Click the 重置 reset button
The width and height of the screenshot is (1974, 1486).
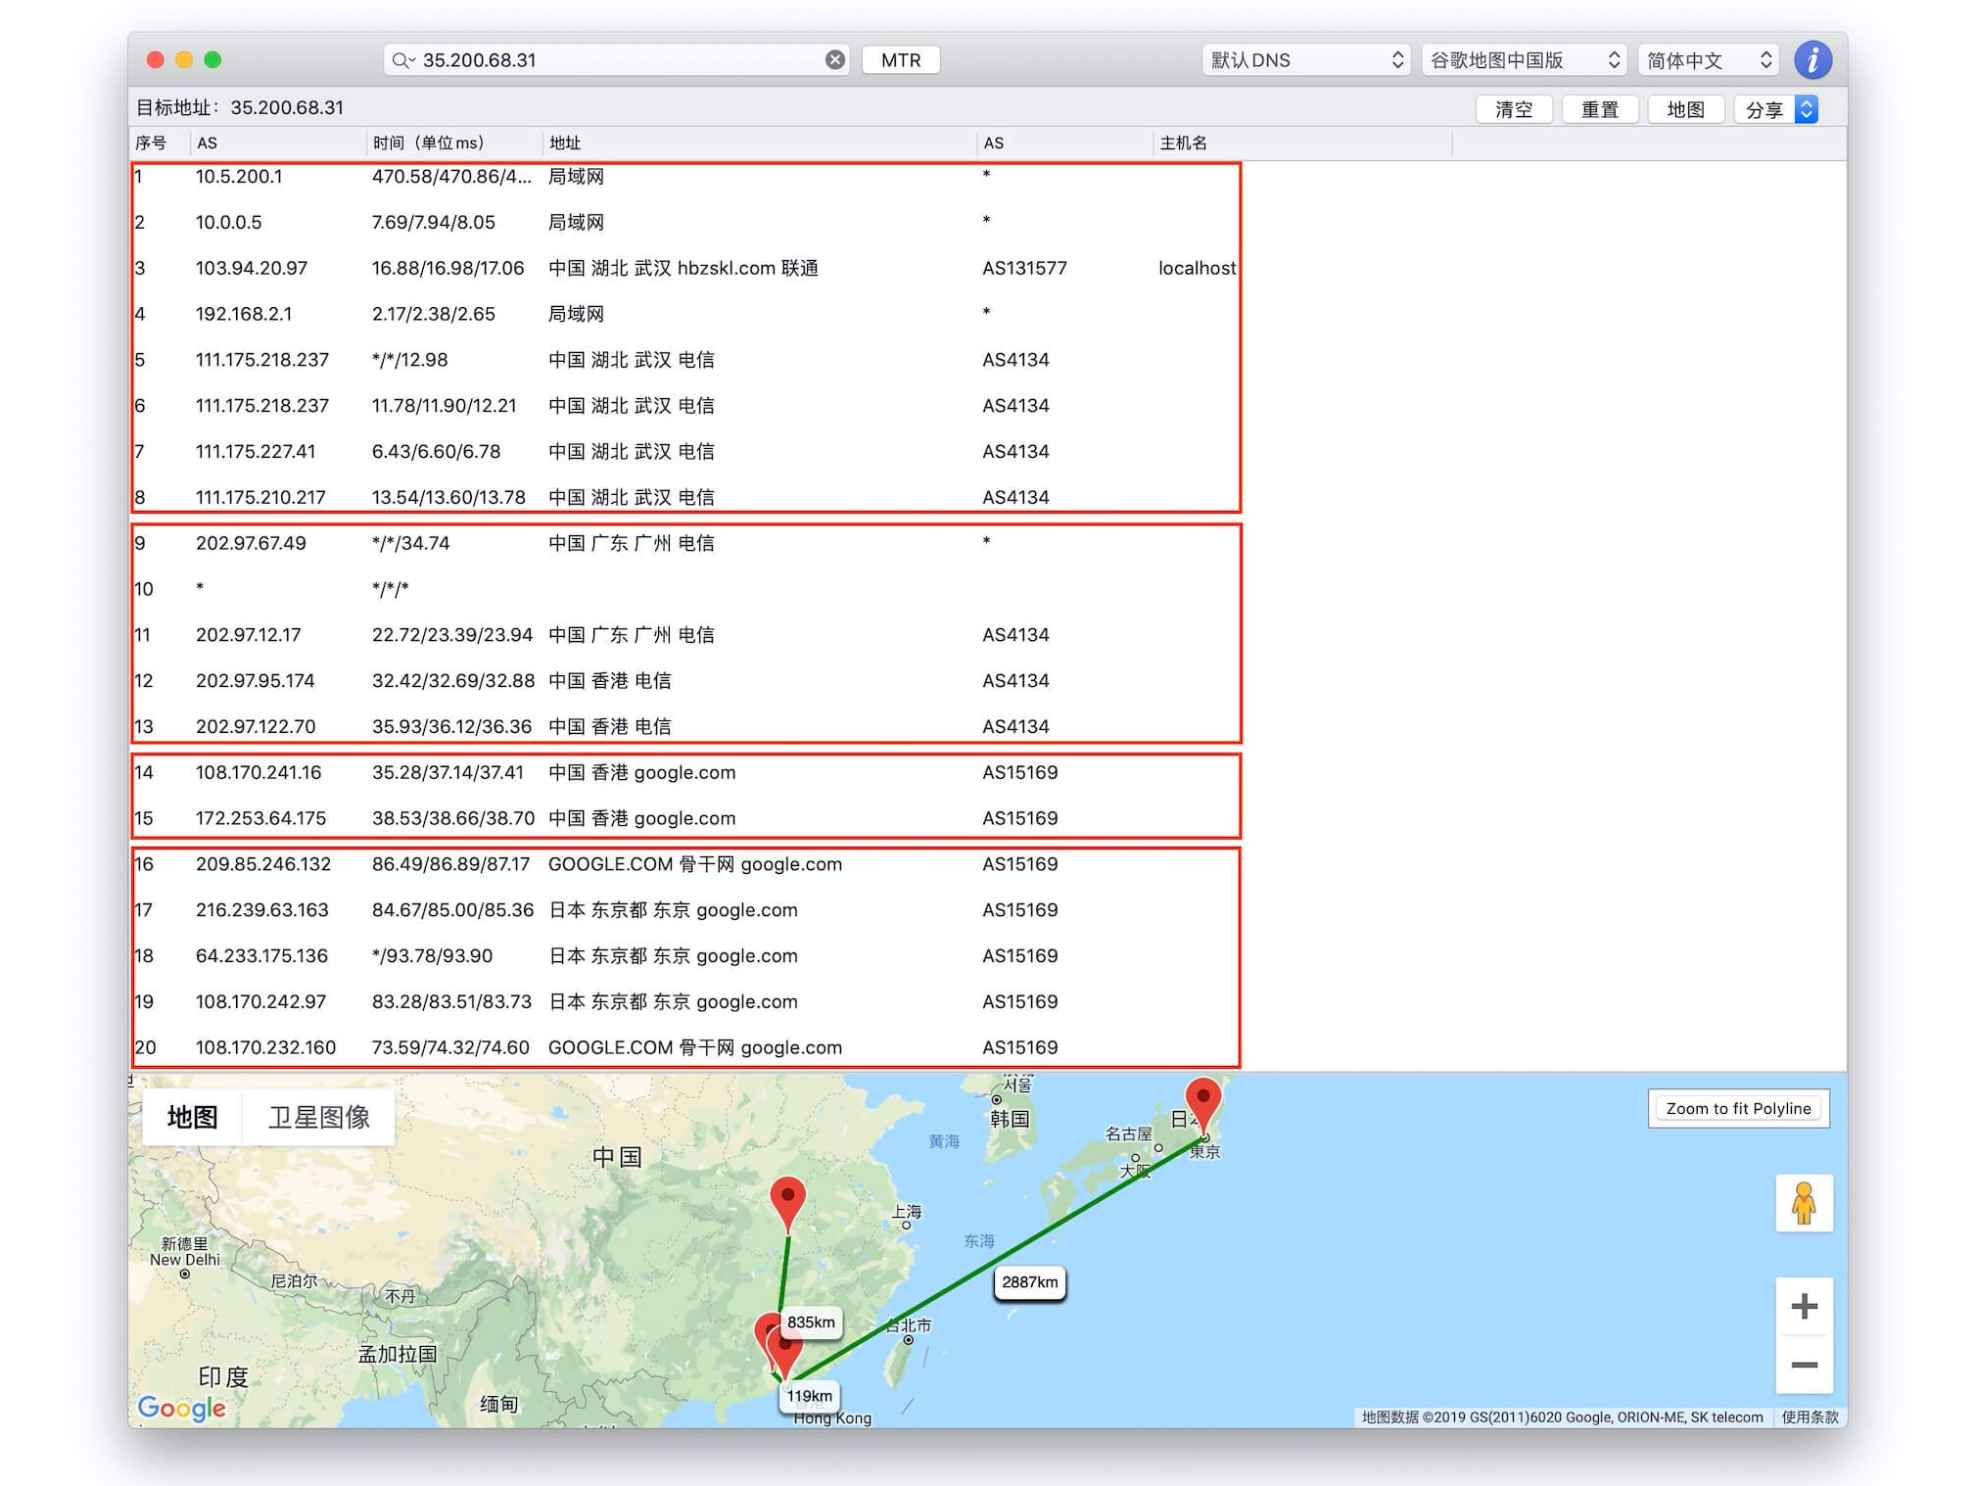pos(1598,109)
